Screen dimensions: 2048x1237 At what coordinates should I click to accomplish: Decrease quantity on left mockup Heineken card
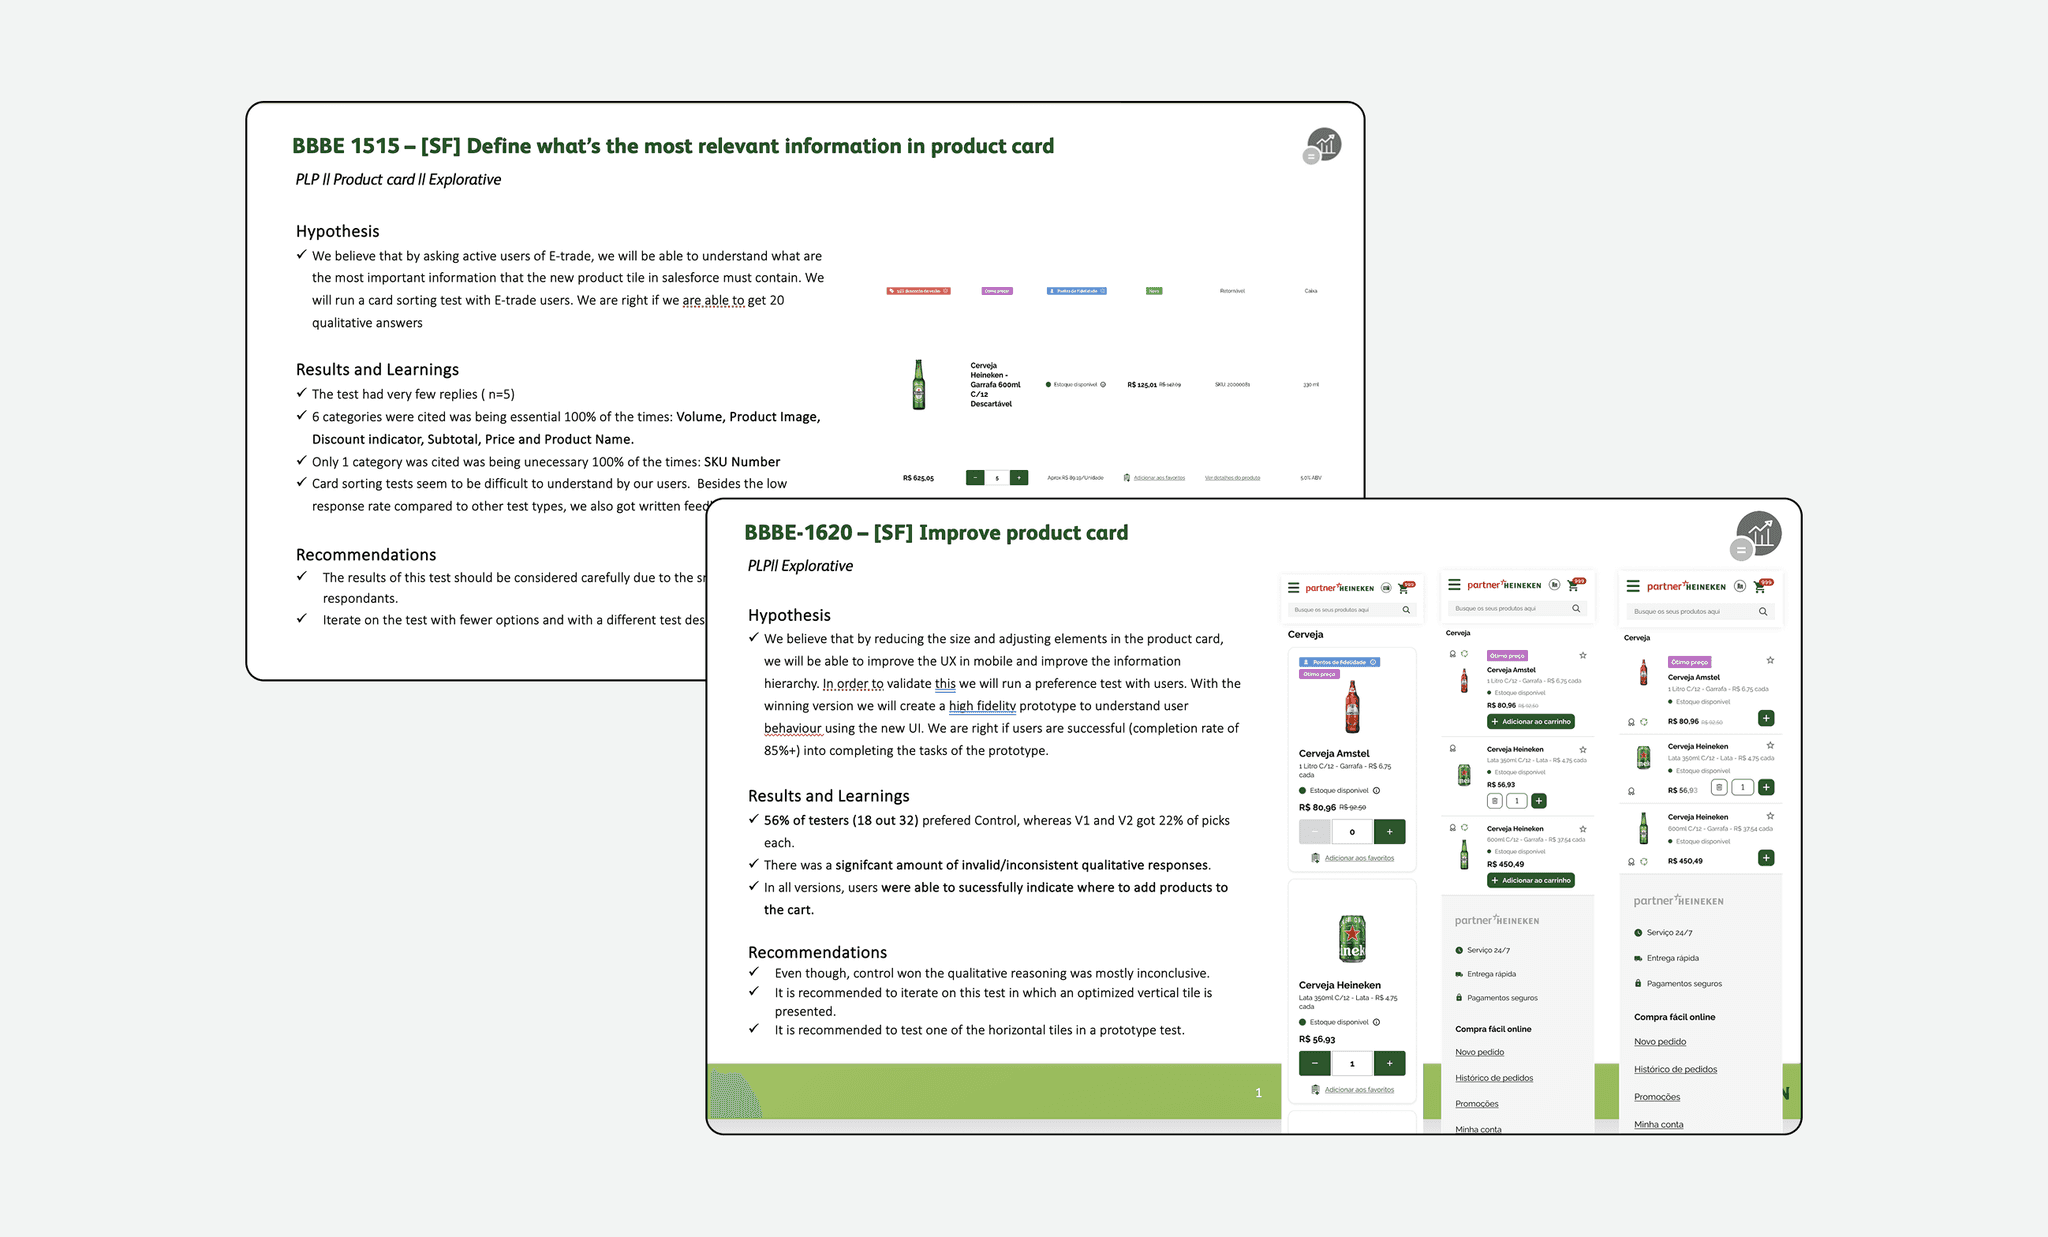click(1314, 1064)
